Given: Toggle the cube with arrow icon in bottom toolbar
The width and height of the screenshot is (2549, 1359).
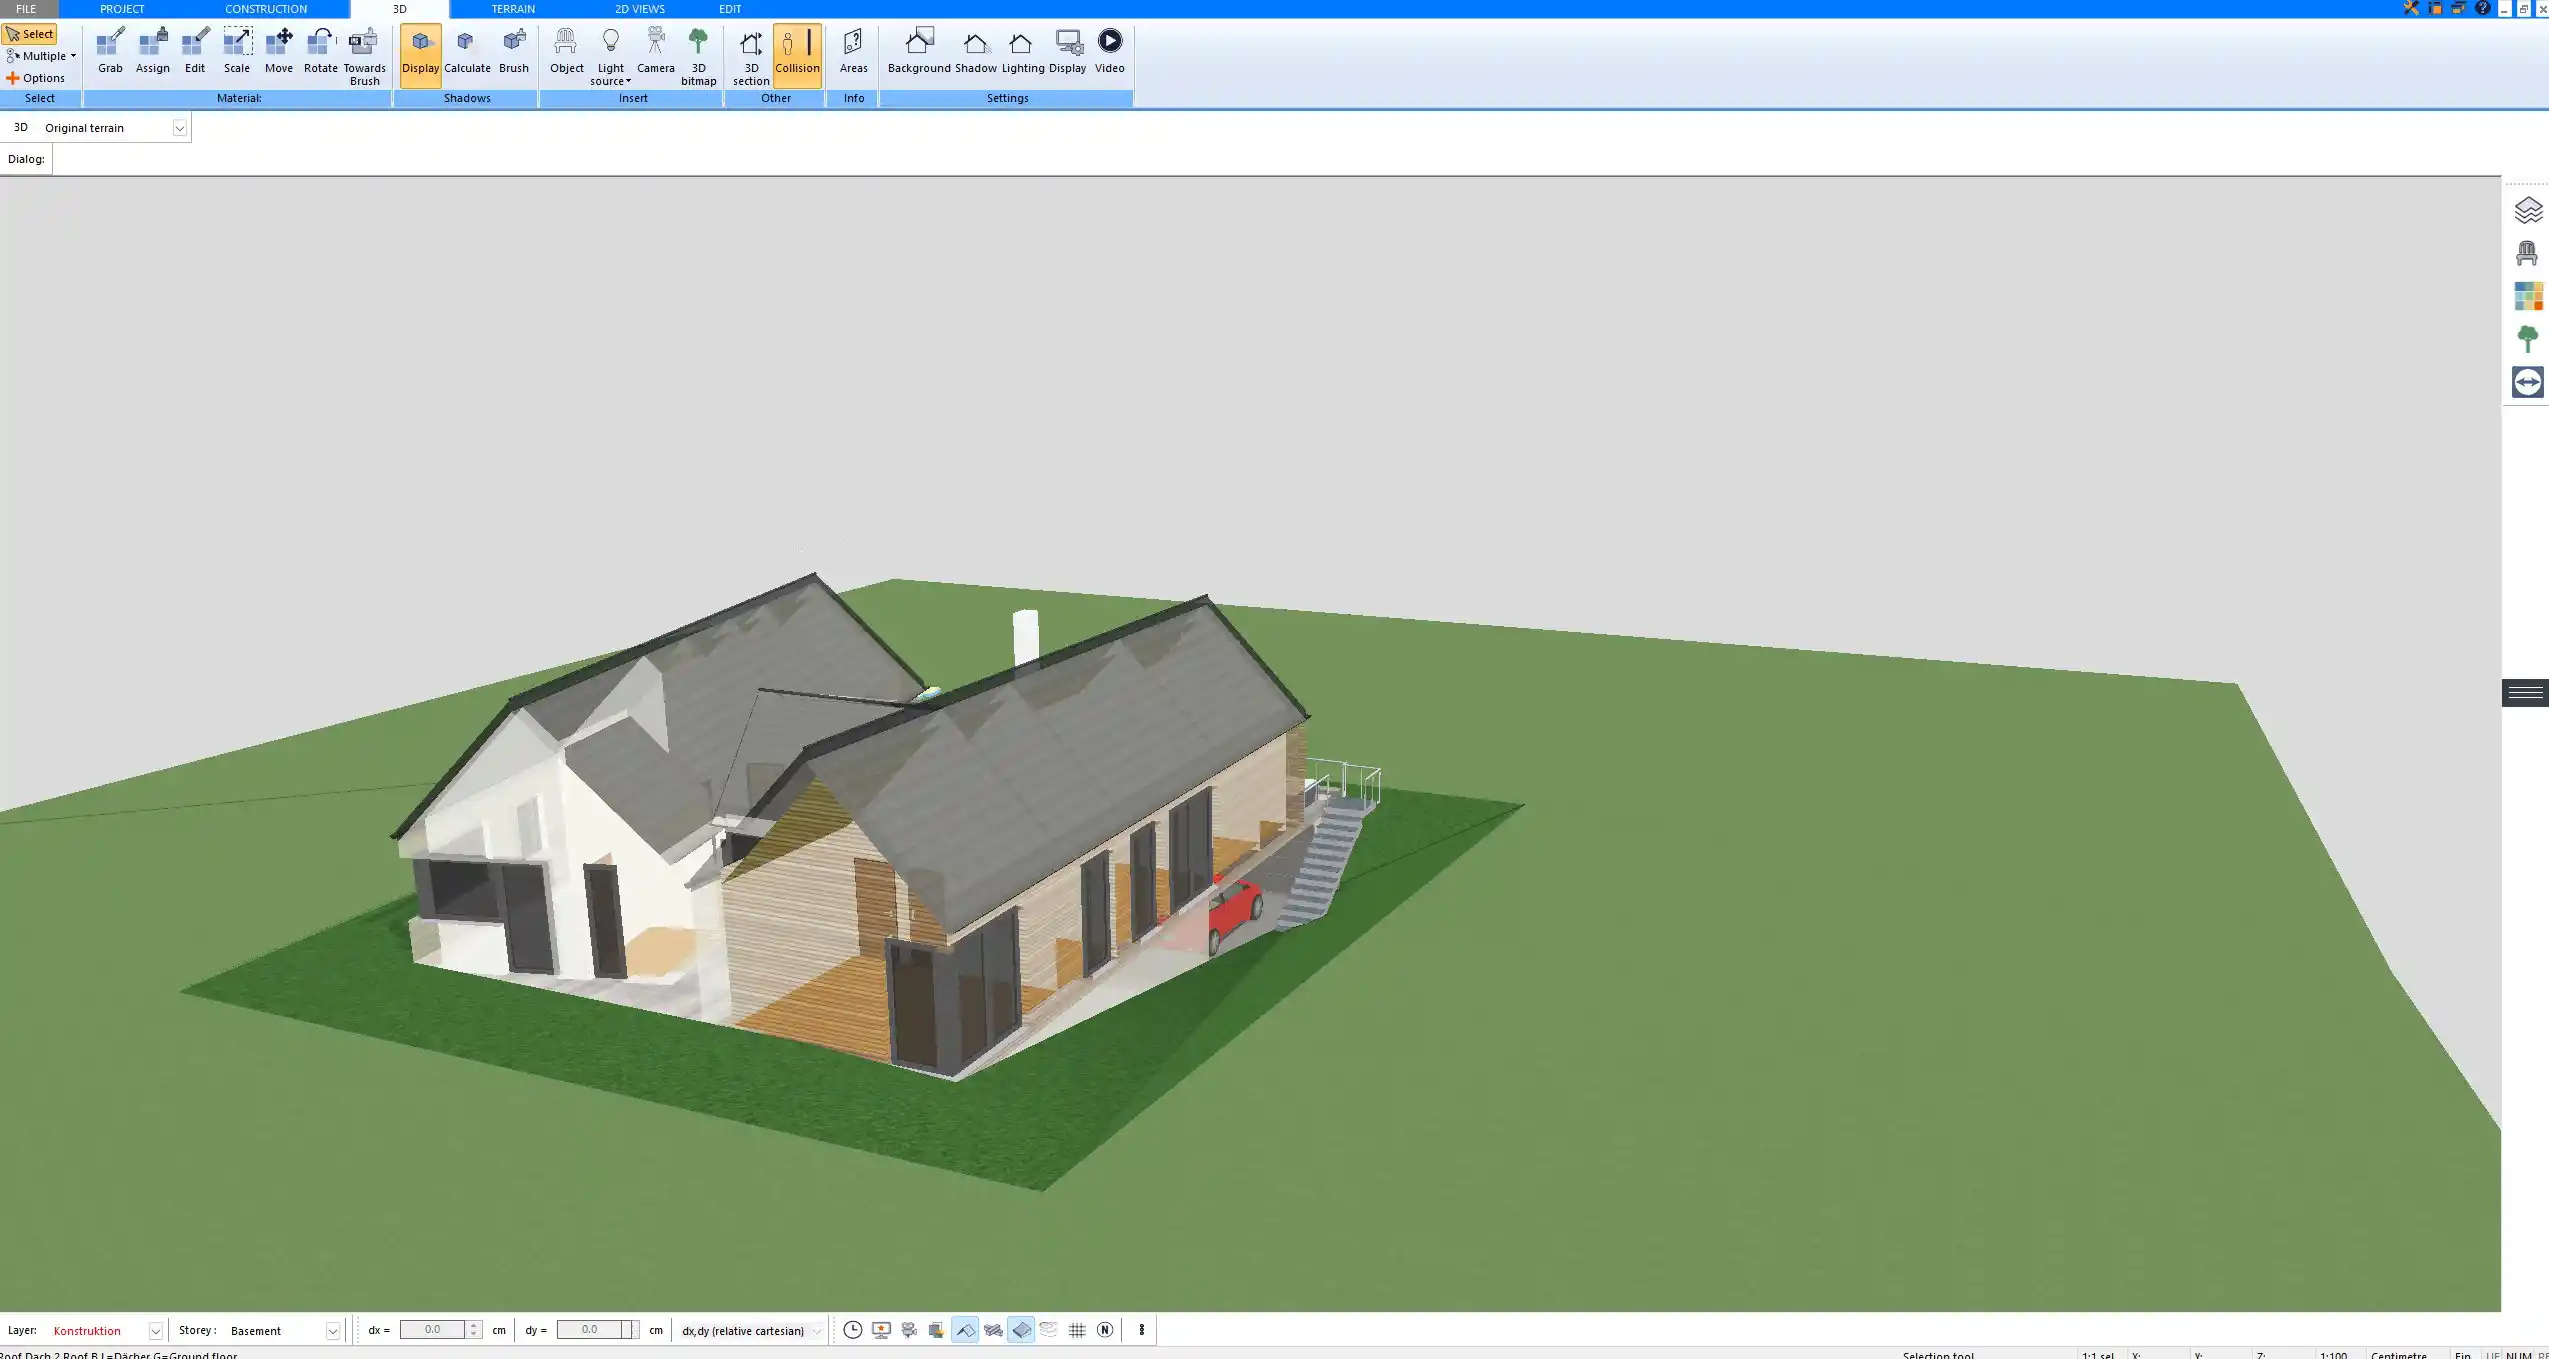Looking at the screenshot, I should point(936,1330).
